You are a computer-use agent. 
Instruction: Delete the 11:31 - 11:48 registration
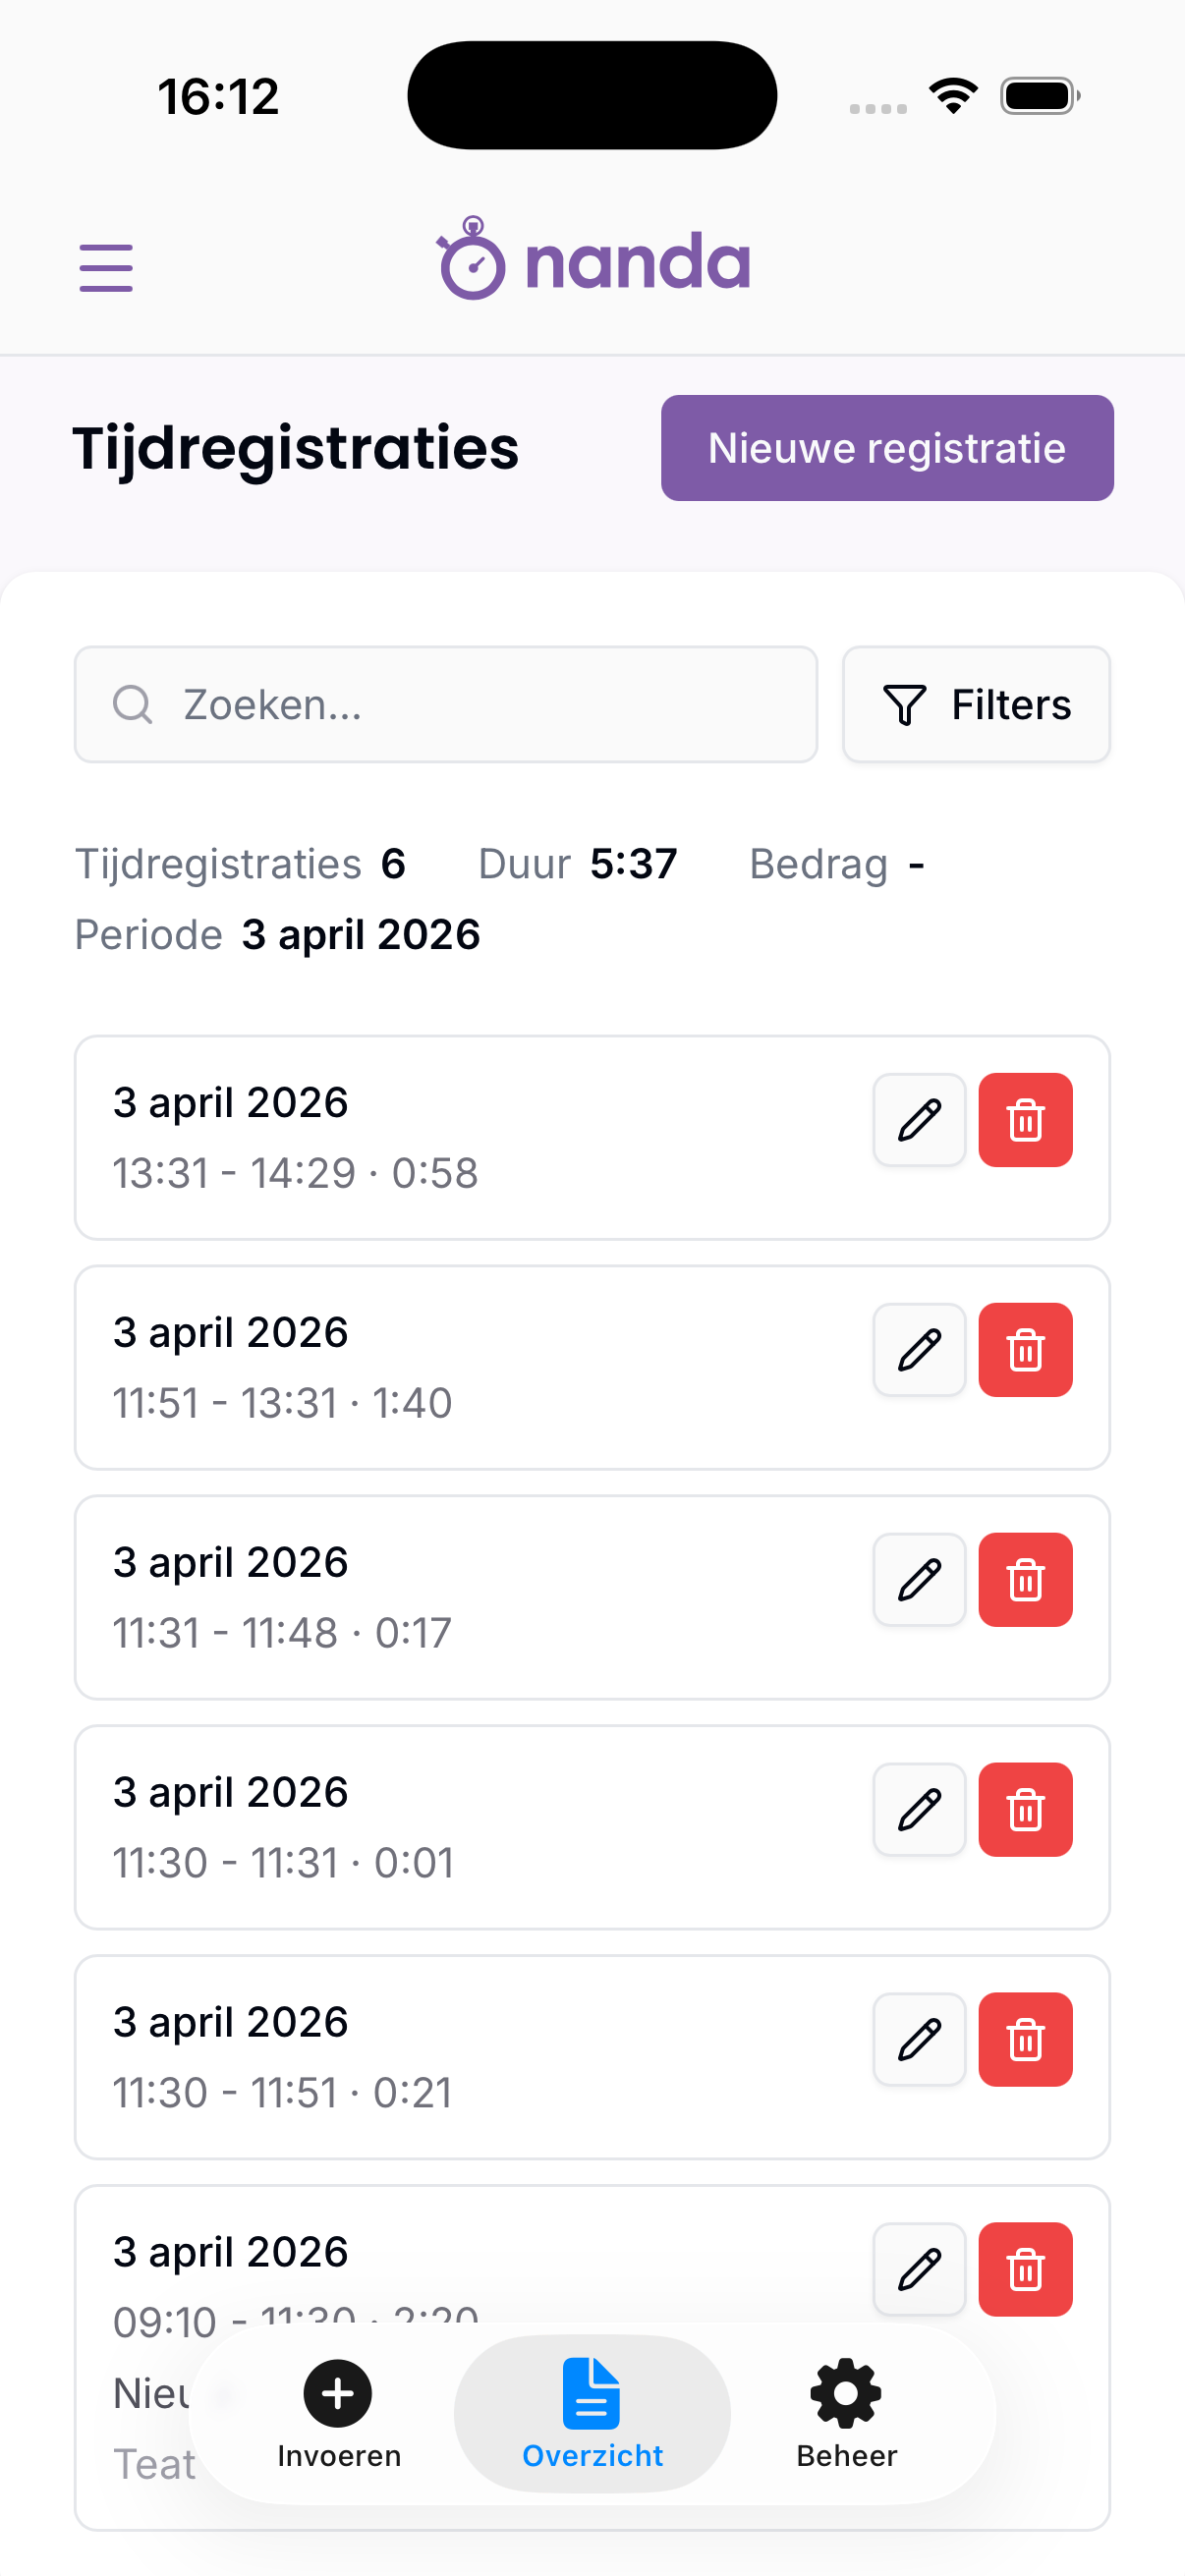(x=1025, y=1580)
